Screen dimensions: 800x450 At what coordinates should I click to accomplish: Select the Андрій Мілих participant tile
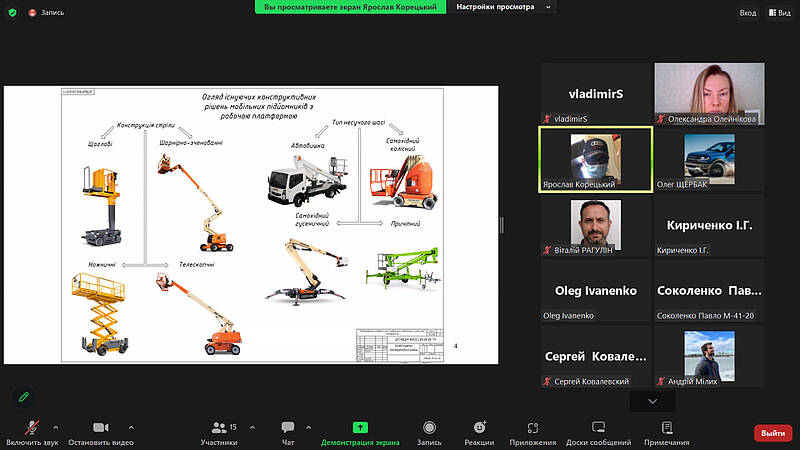(709, 357)
